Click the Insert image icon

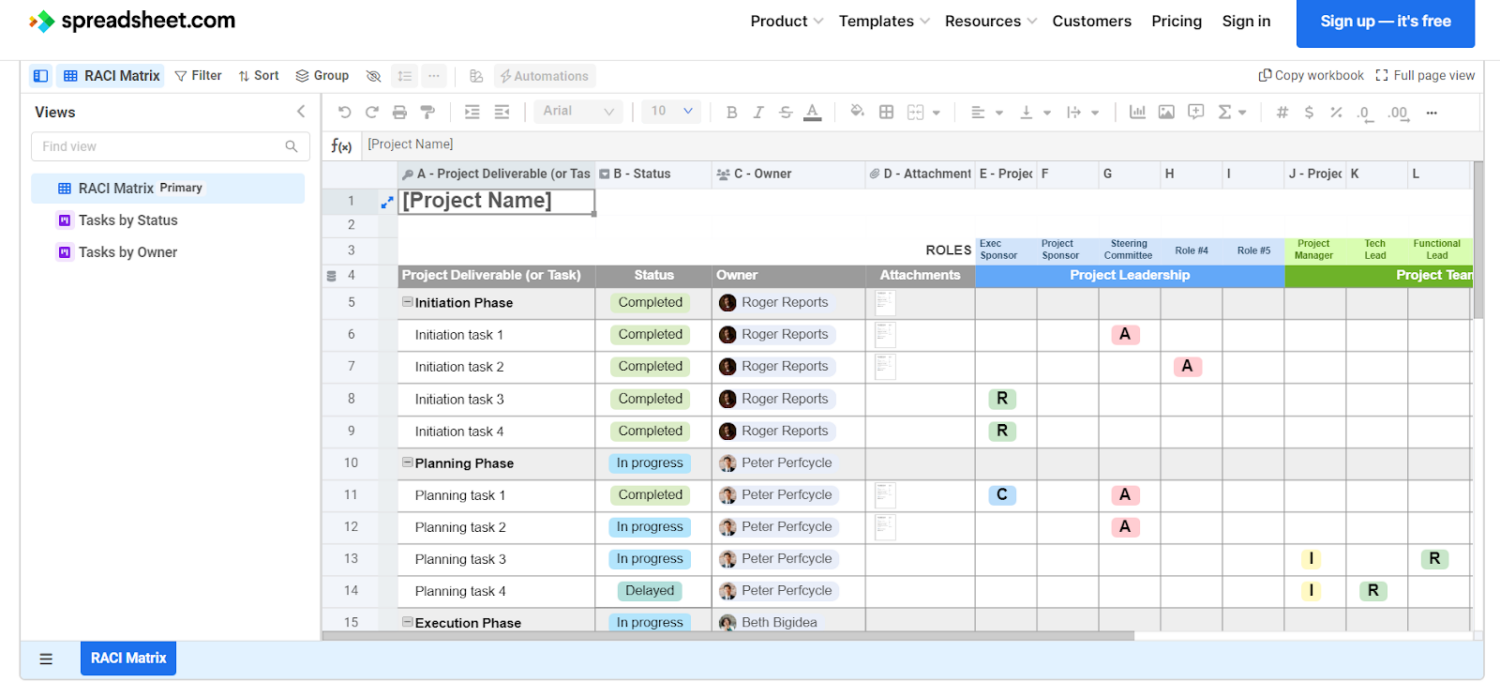tap(1166, 112)
